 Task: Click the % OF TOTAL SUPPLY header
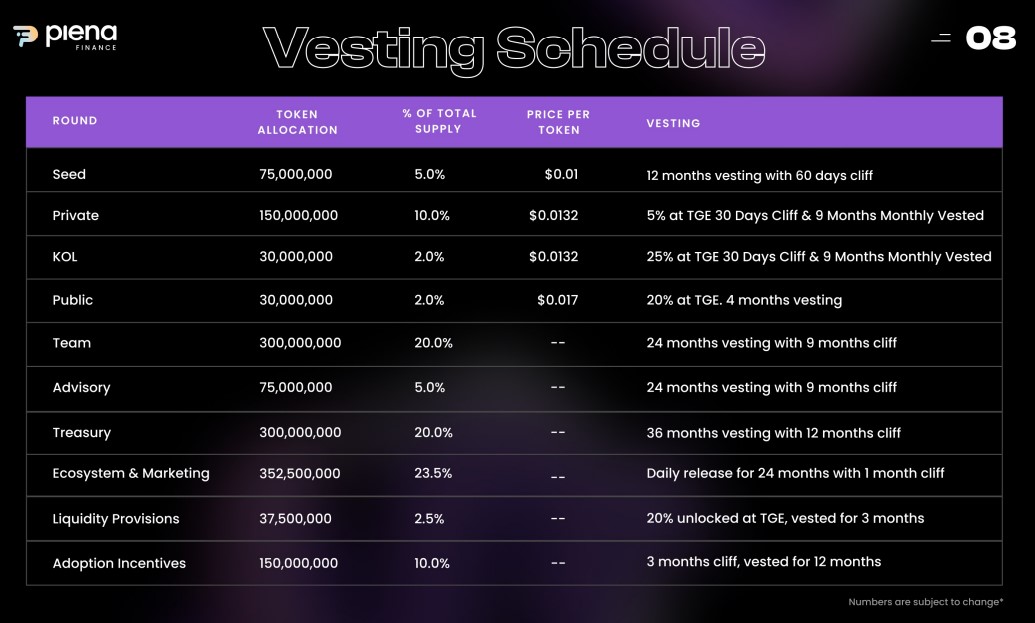[x=439, y=121]
